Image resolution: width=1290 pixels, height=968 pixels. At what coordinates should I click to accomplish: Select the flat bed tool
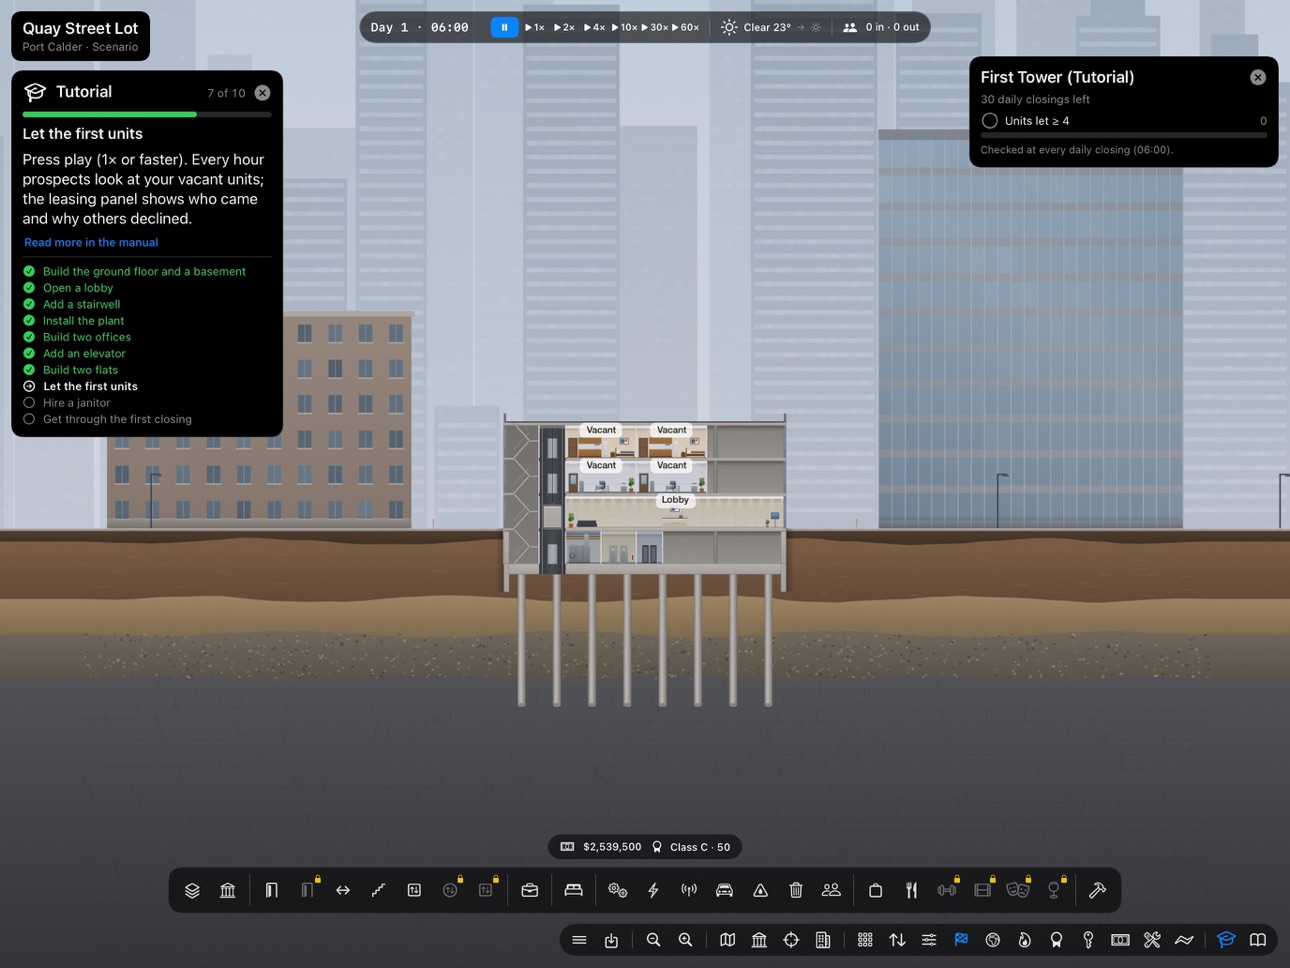(573, 890)
